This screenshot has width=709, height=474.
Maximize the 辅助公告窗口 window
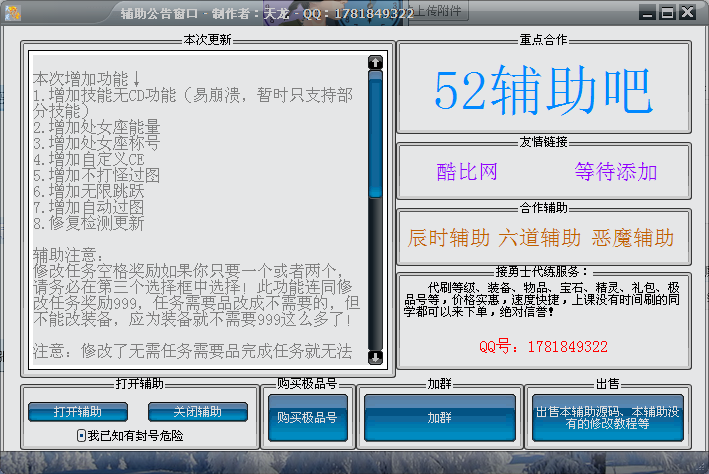(667, 13)
